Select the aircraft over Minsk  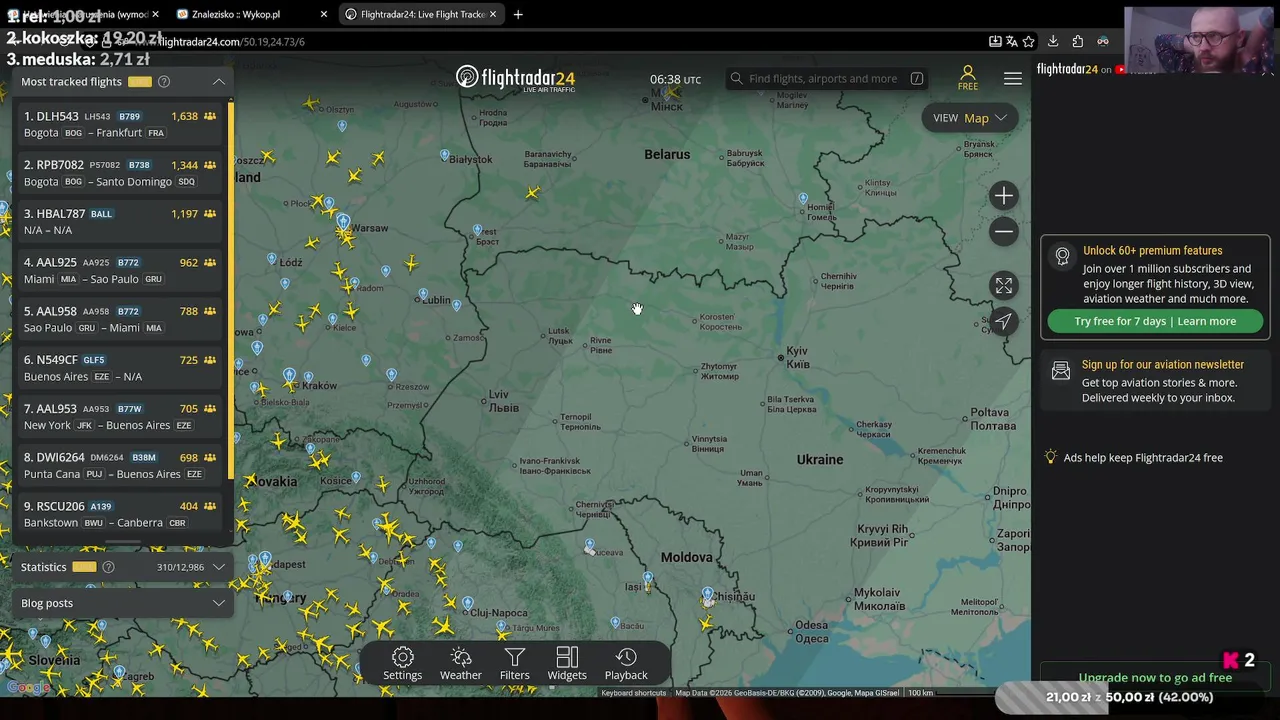pos(672,92)
